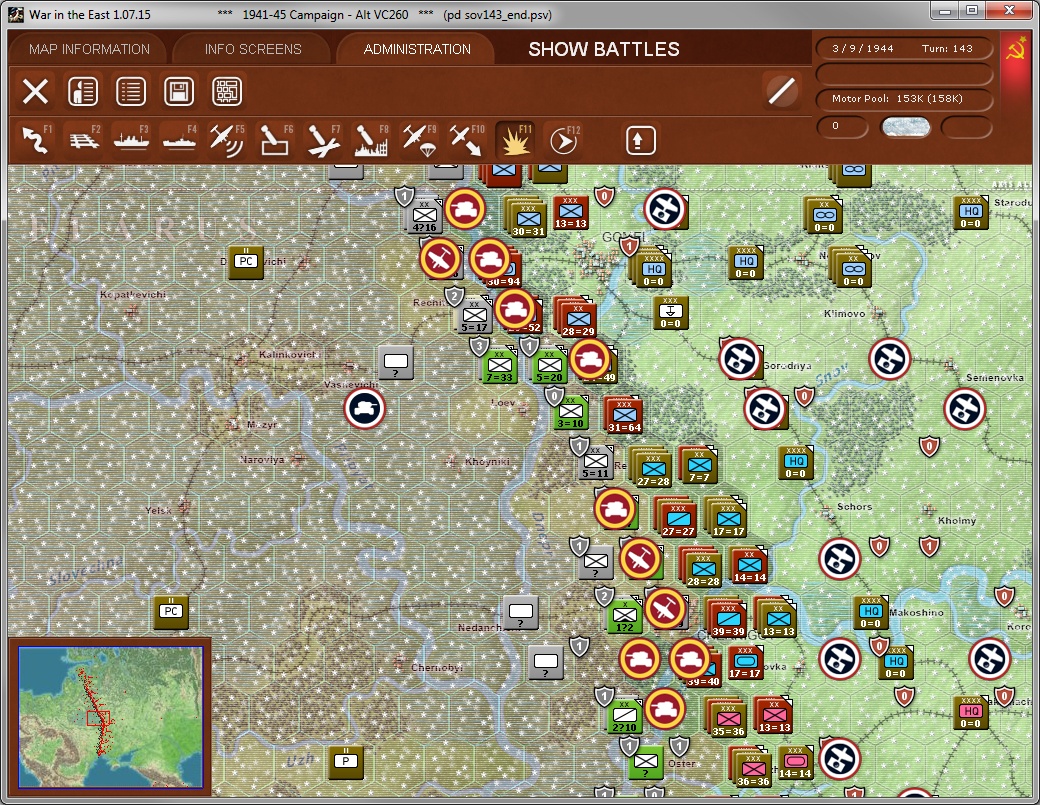This screenshot has height=805, width=1040.
Task: Select the F5 air recon icon
Action: pos(227,140)
